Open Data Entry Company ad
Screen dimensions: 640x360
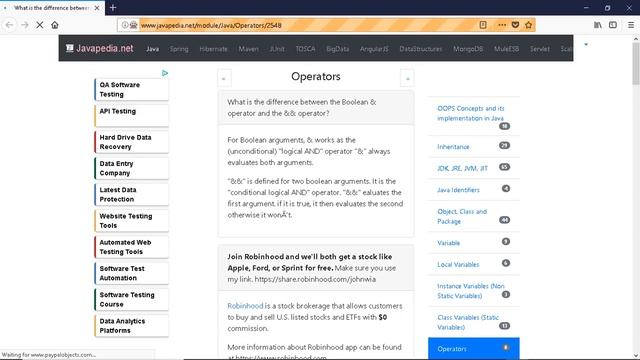131,168
